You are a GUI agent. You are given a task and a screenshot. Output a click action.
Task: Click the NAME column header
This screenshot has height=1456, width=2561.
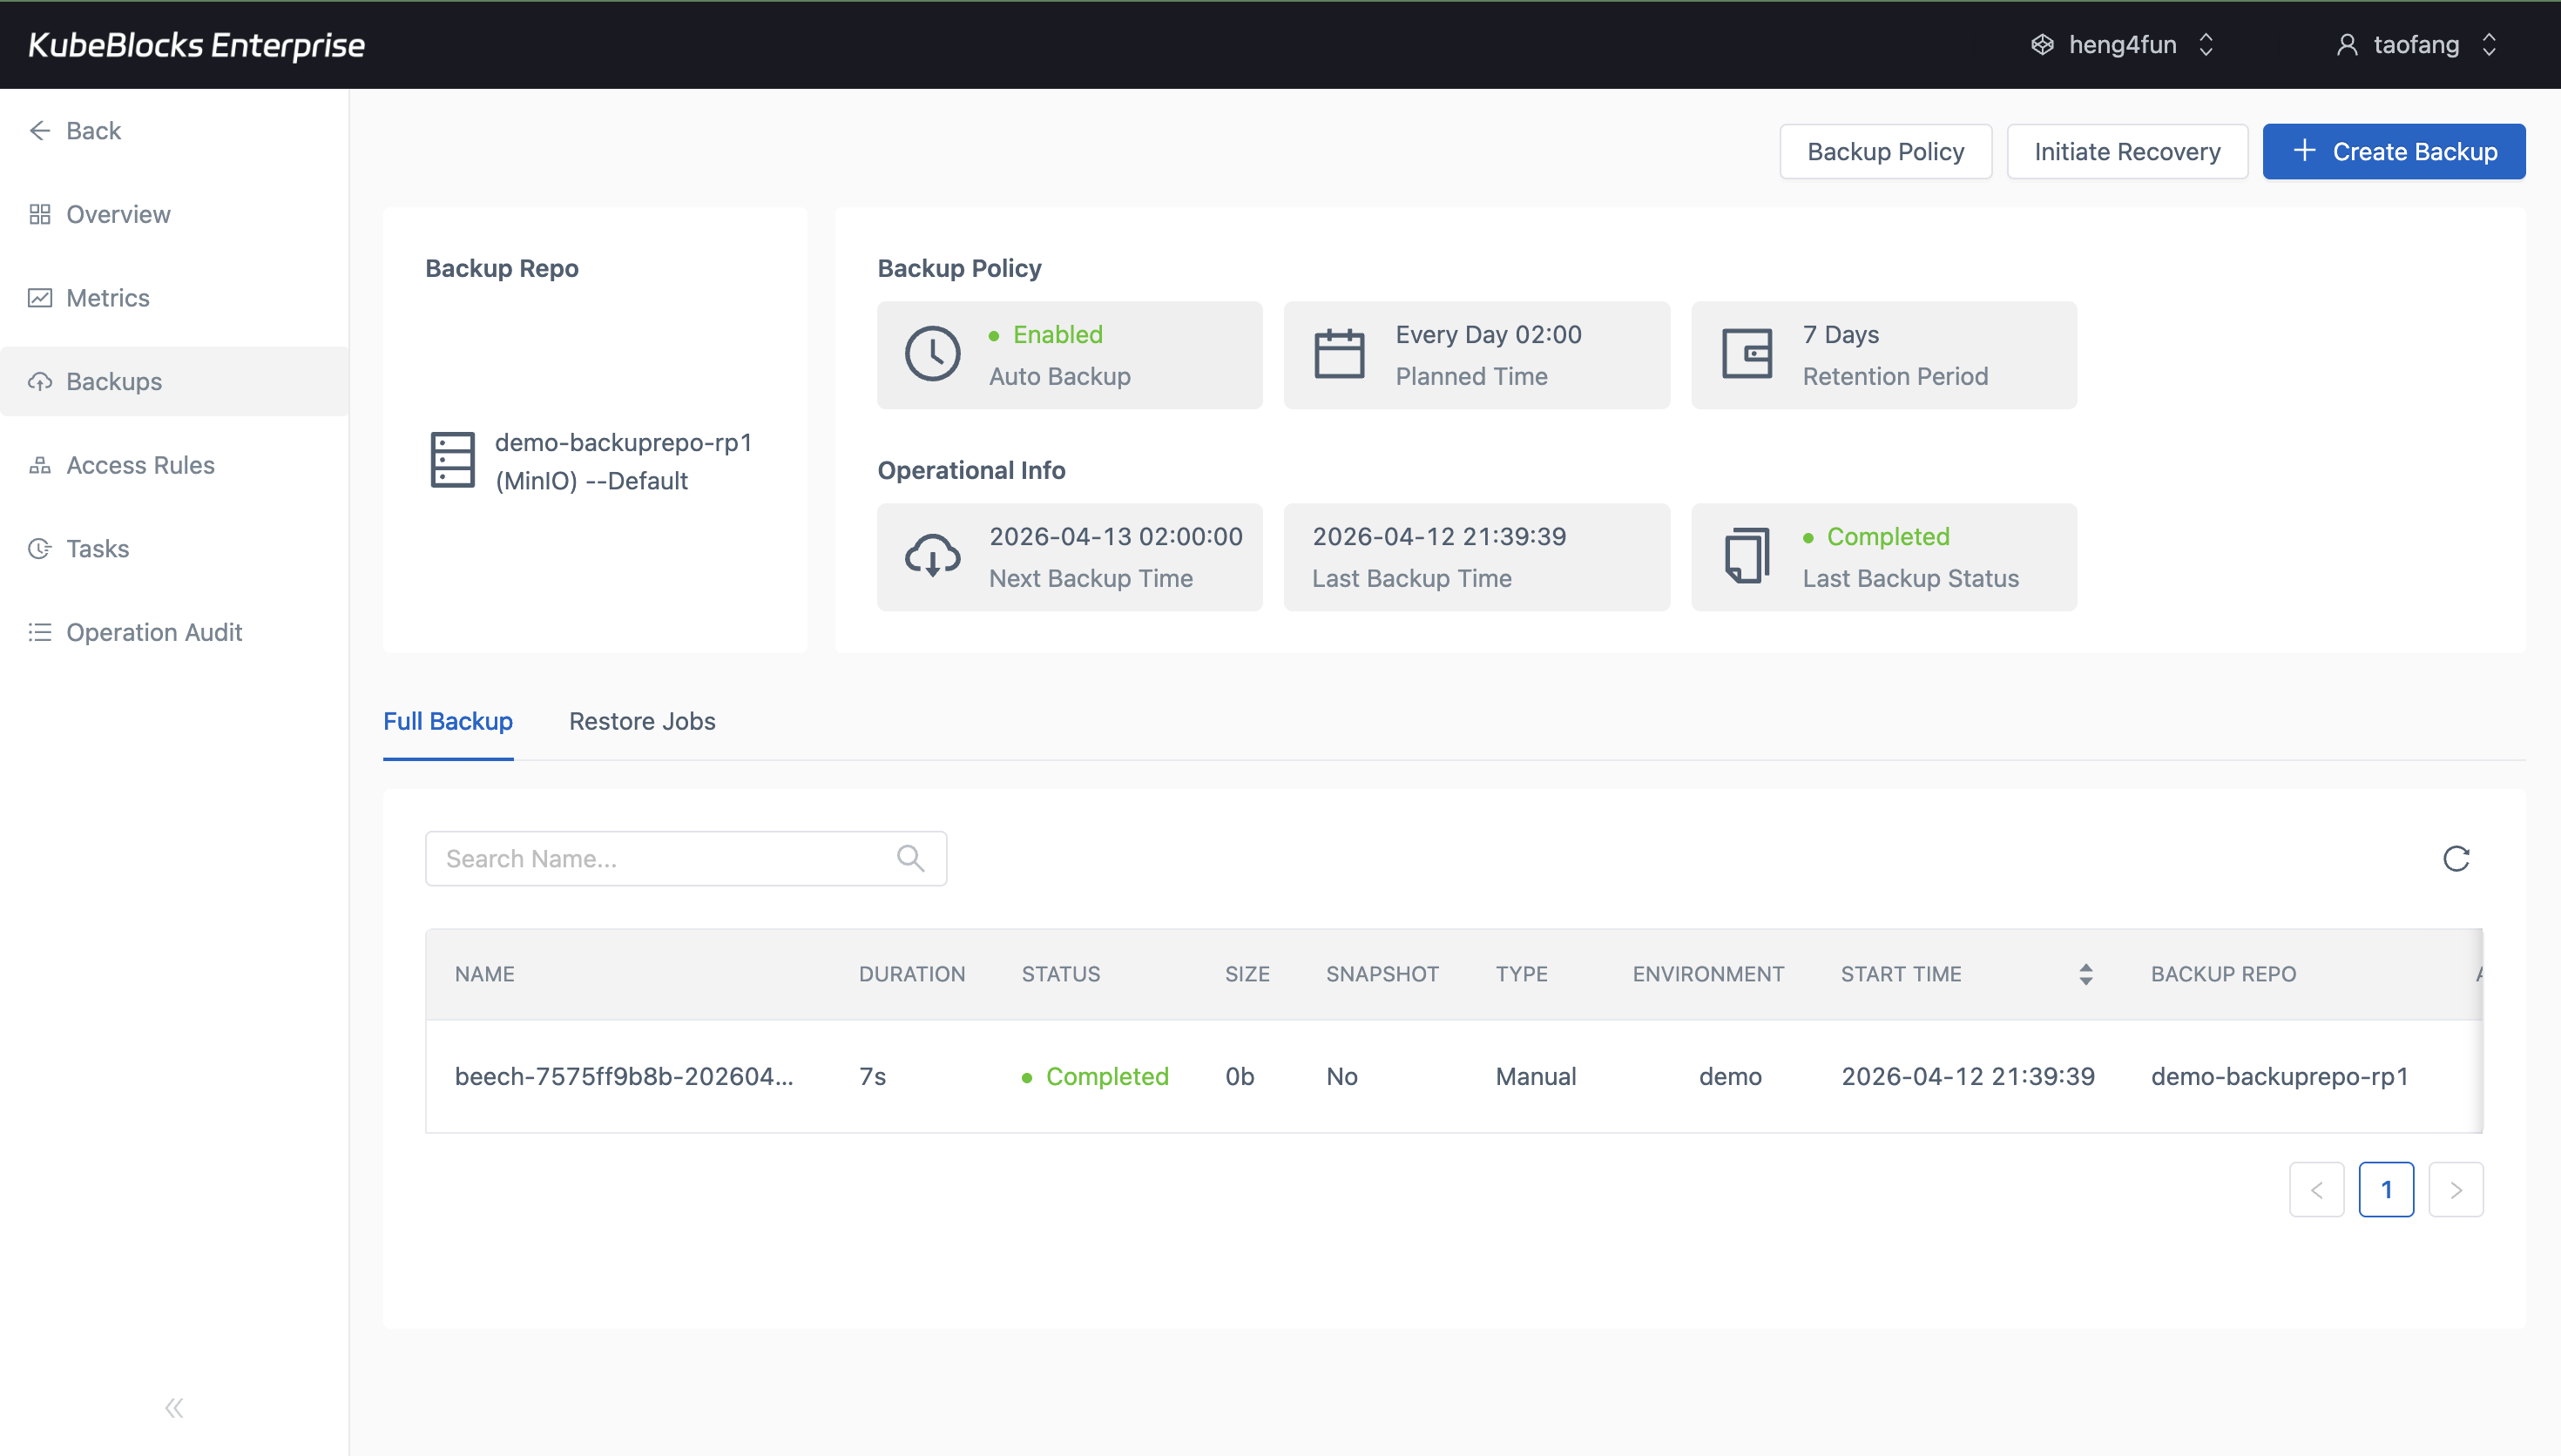click(x=484, y=974)
